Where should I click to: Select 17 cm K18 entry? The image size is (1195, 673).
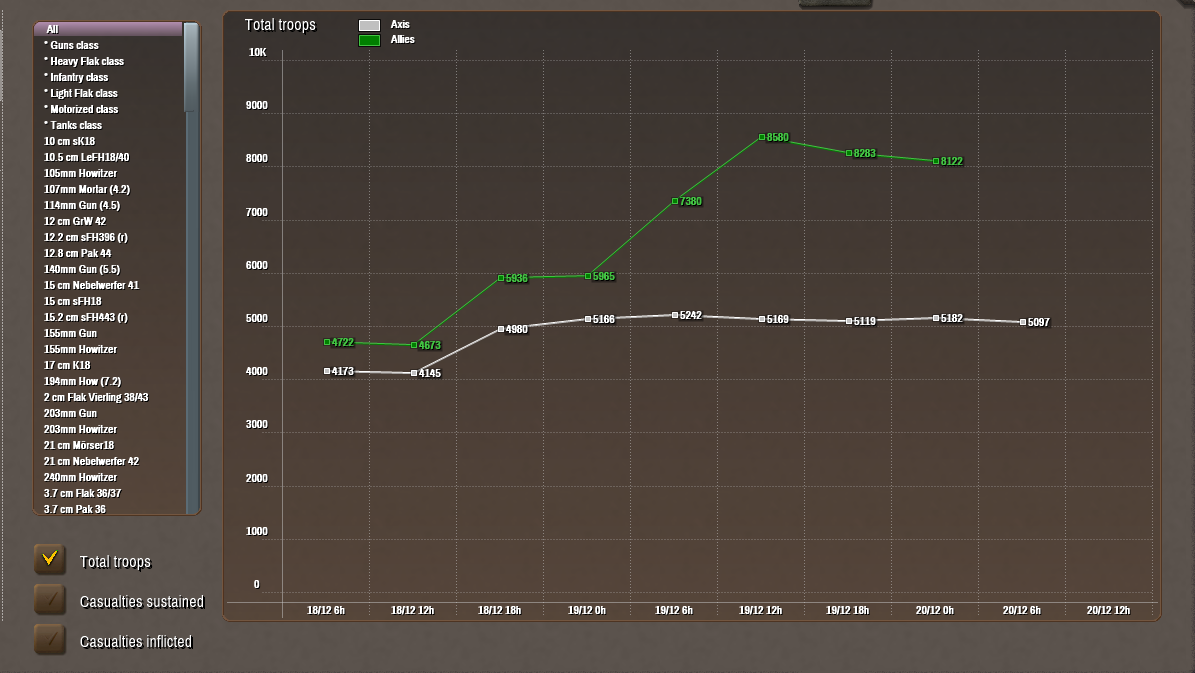108,365
